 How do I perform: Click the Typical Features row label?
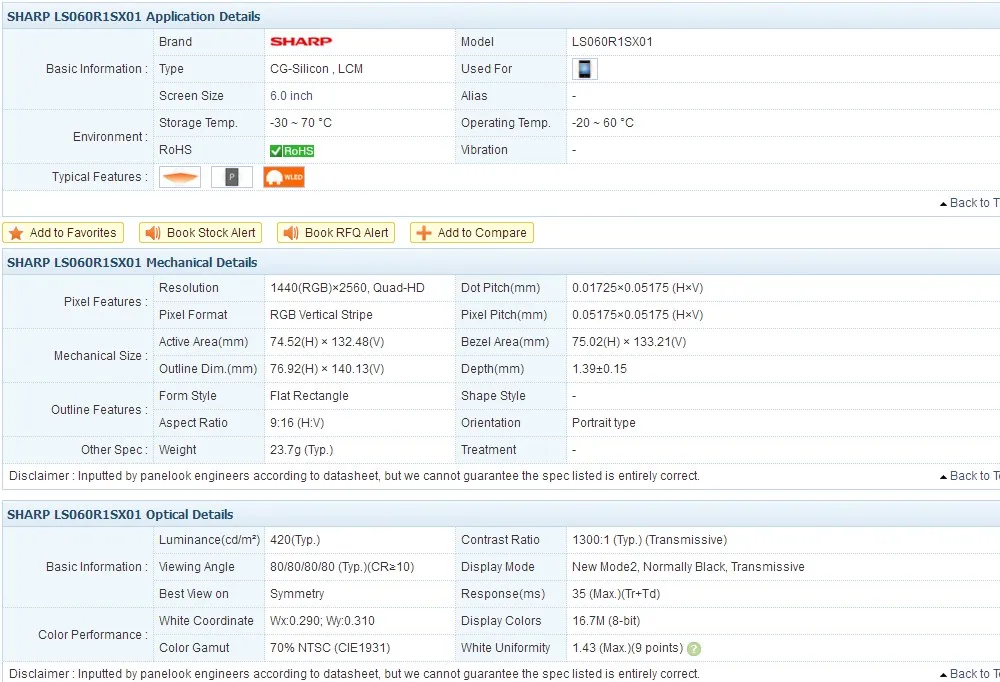99,177
